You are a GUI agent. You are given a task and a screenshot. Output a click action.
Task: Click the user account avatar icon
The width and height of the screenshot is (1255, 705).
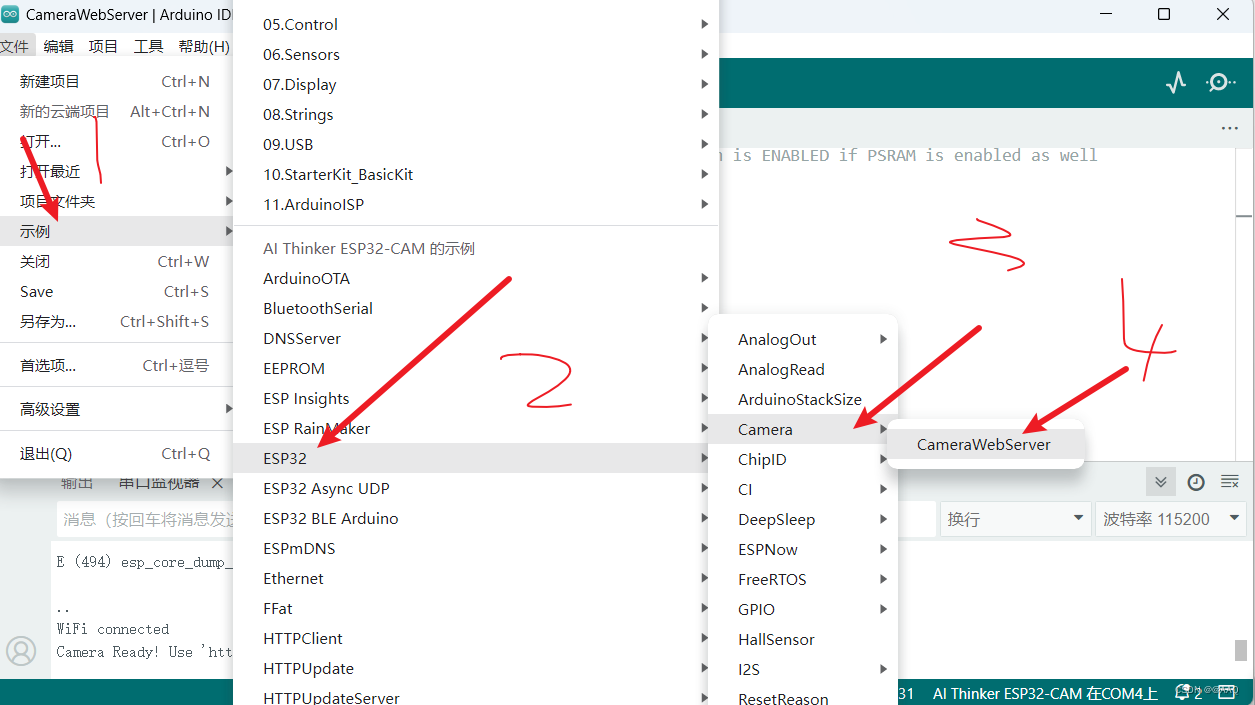pyautogui.click(x=21, y=651)
